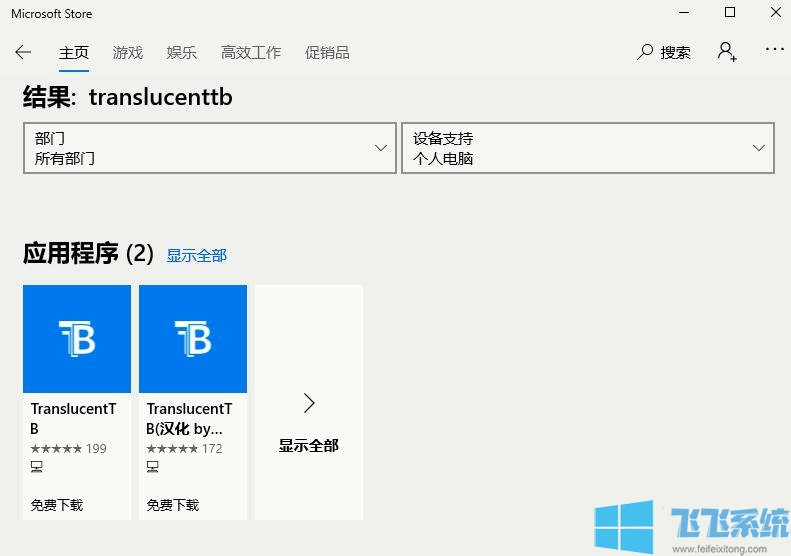Open the 高效工作 productivity tab
The width and height of the screenshot is (791, 556).
251,52
